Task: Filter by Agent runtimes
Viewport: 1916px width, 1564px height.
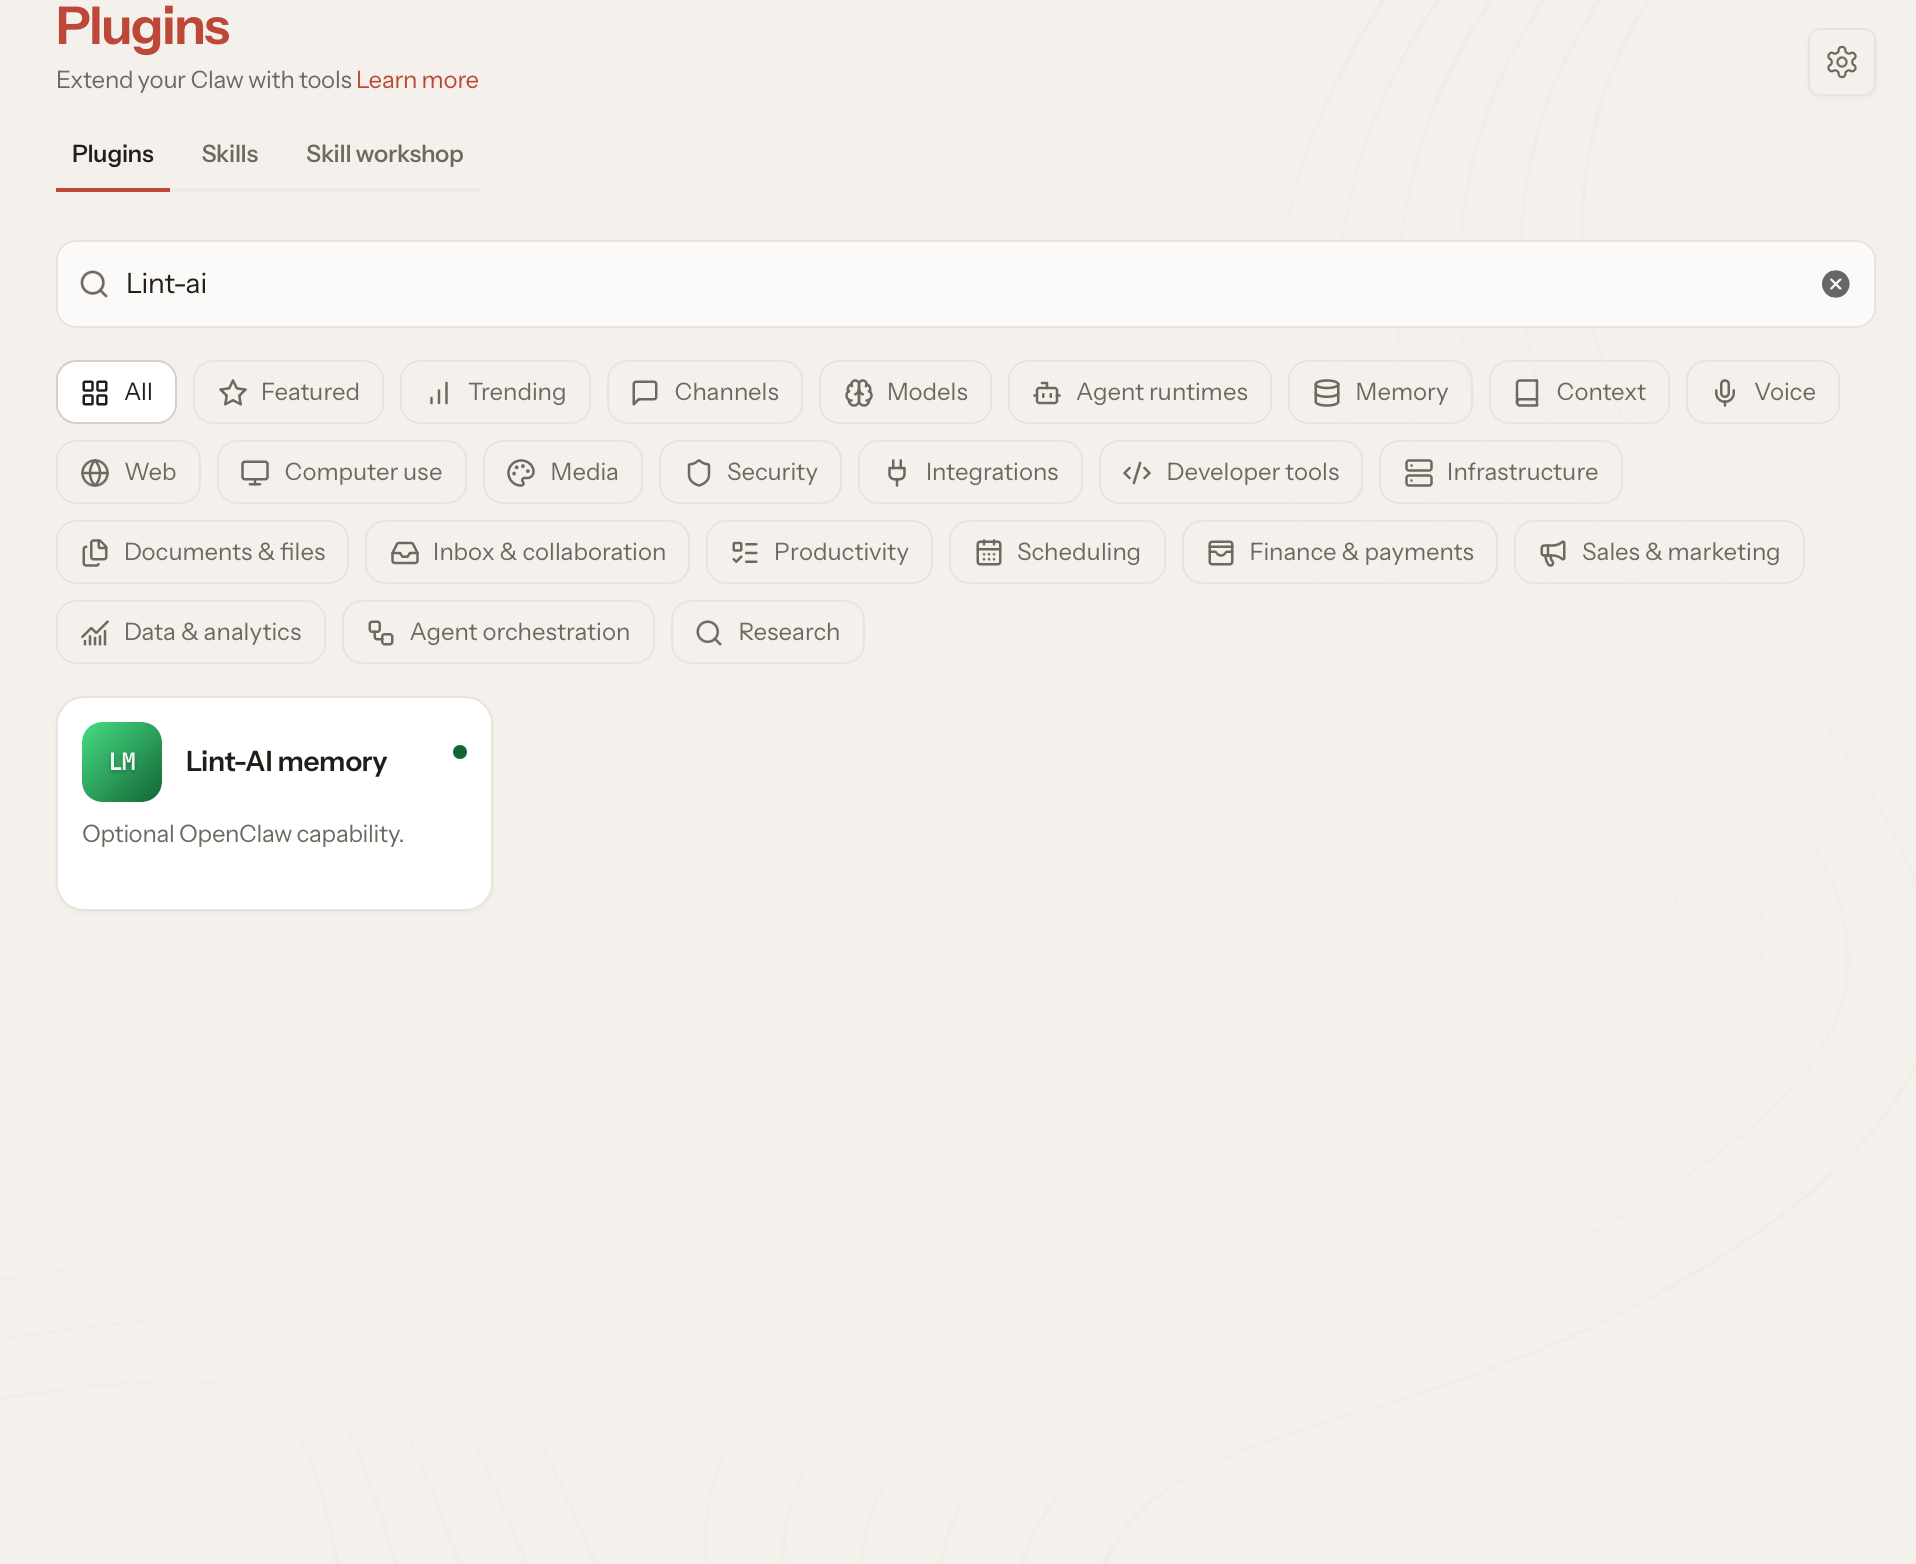Action: pos(1140,392)
